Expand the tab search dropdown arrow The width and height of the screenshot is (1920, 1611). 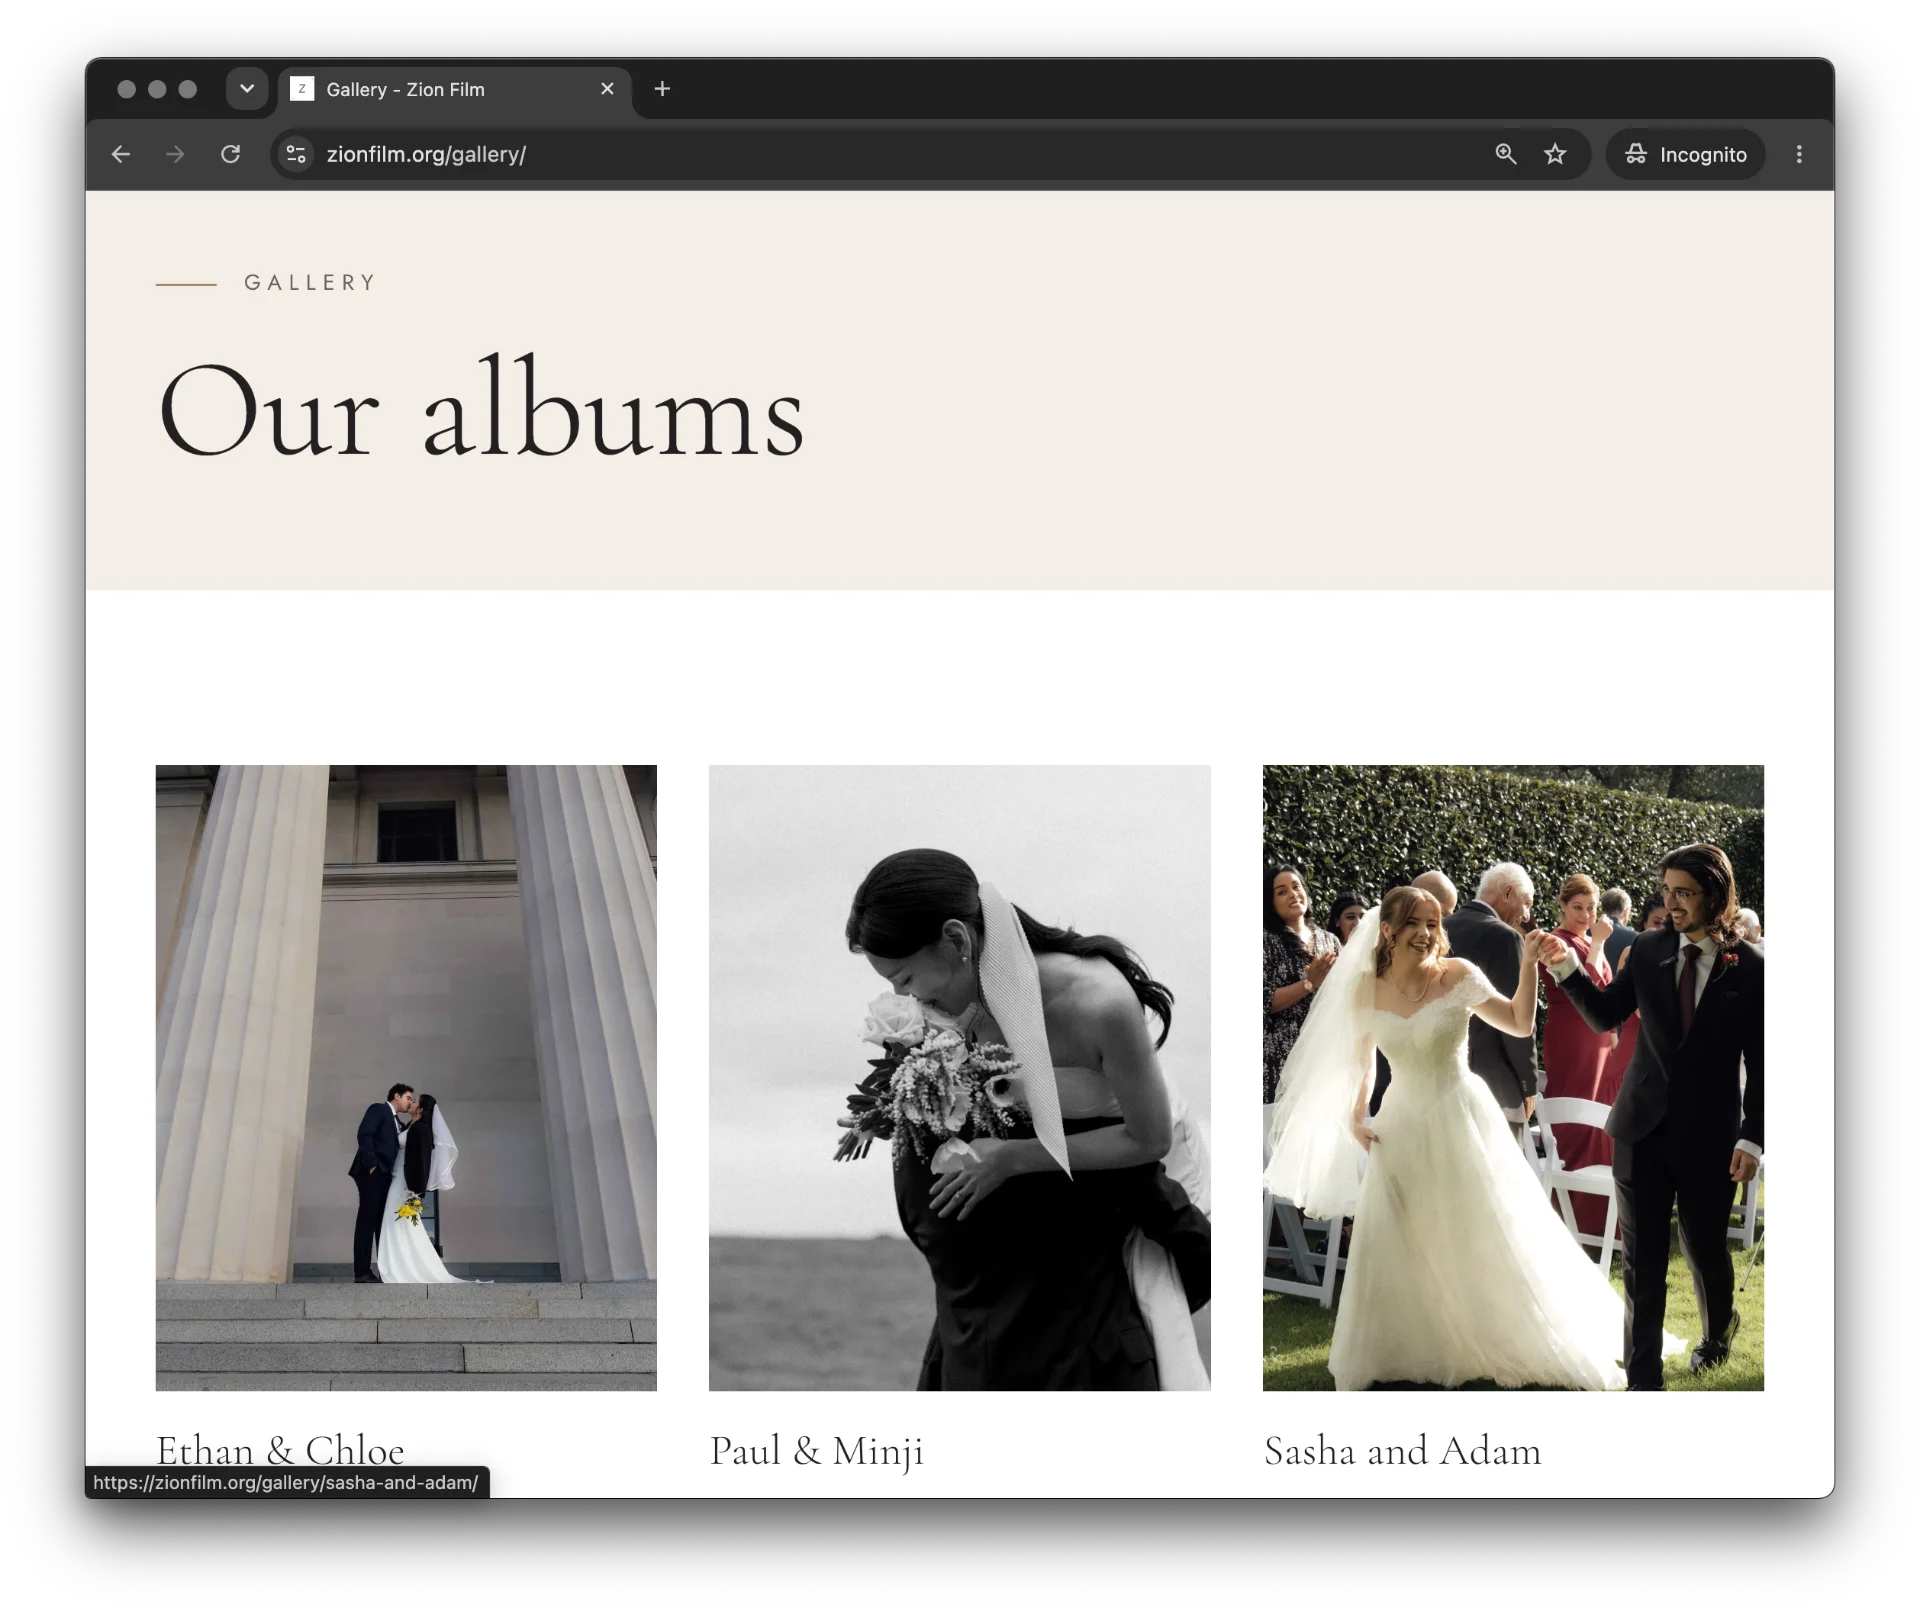[x=247, y=89]
